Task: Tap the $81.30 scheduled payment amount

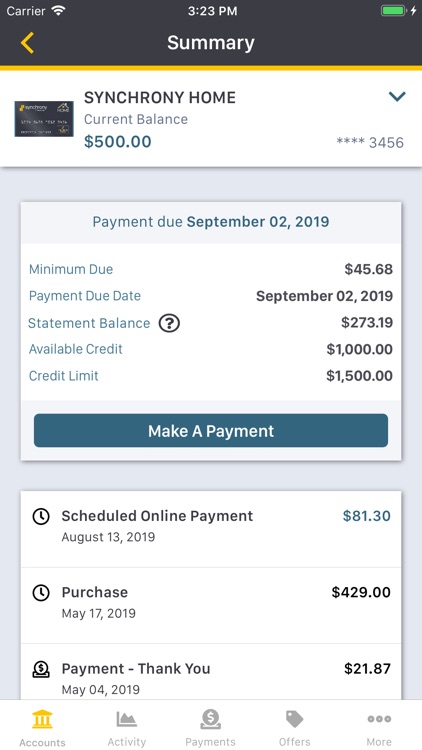Action: tap(366, 516)
